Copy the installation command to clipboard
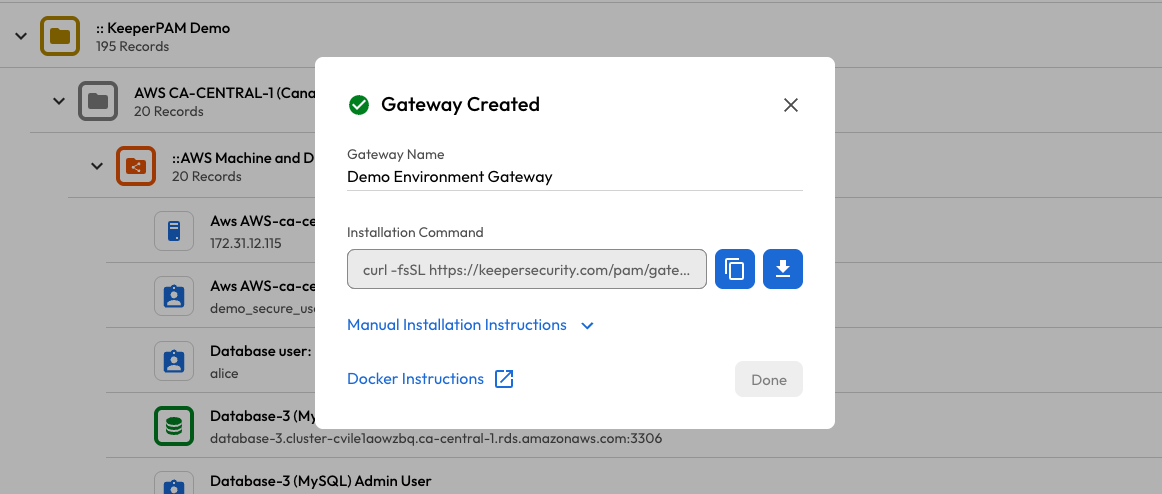This screenshot has height=494, width=1162. click(x=735, y=270)
